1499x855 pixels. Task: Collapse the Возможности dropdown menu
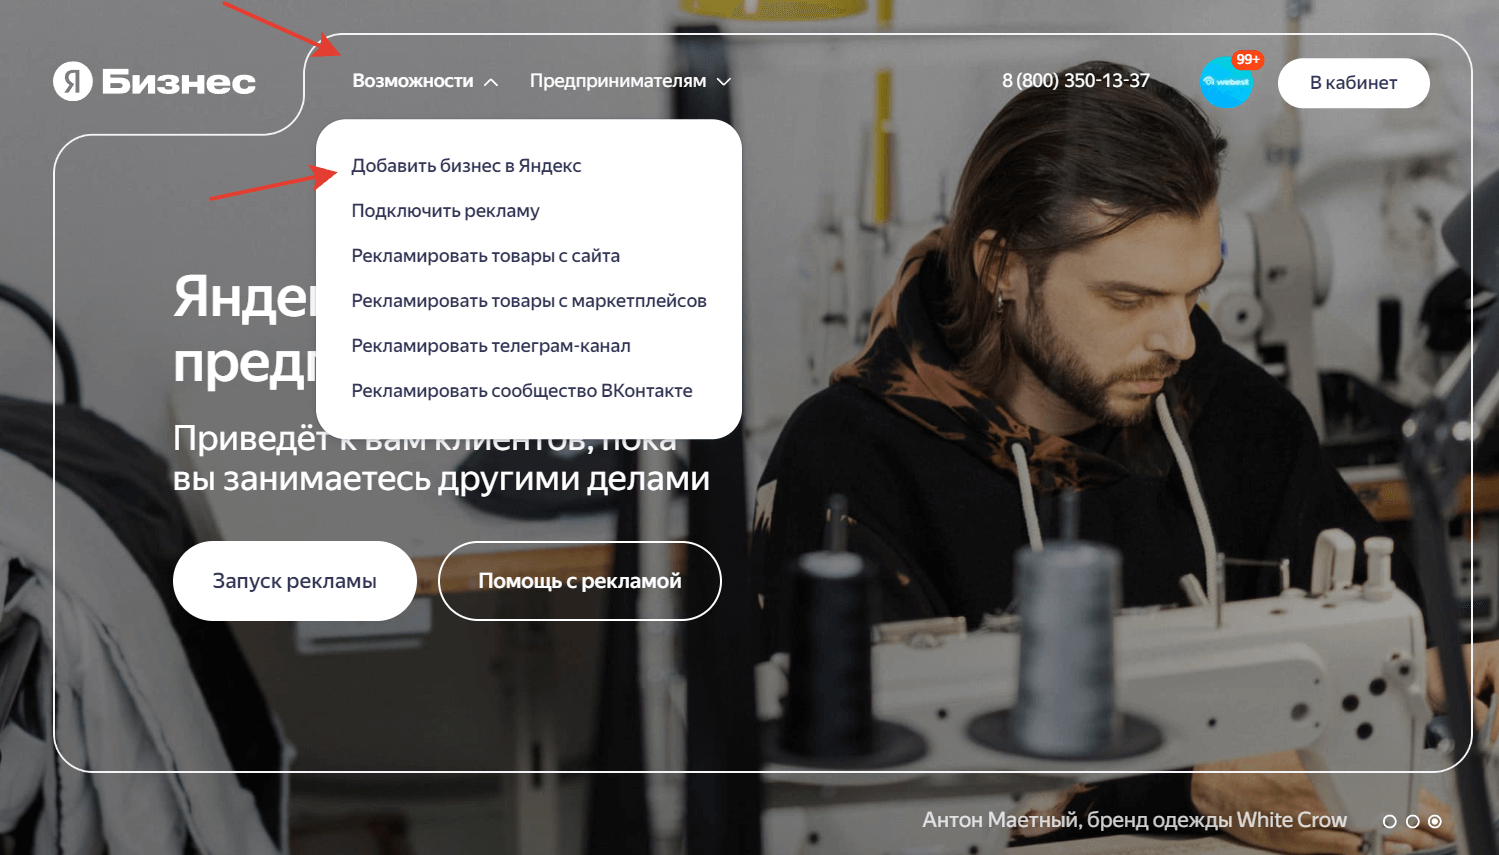pyautogui.click(x=425, y=81)
